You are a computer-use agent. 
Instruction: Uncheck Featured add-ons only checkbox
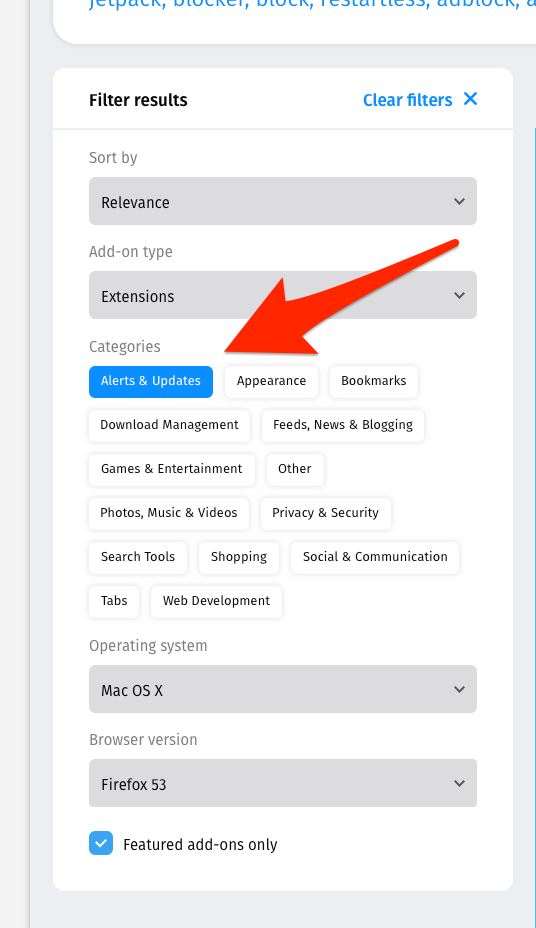[101, 843]
